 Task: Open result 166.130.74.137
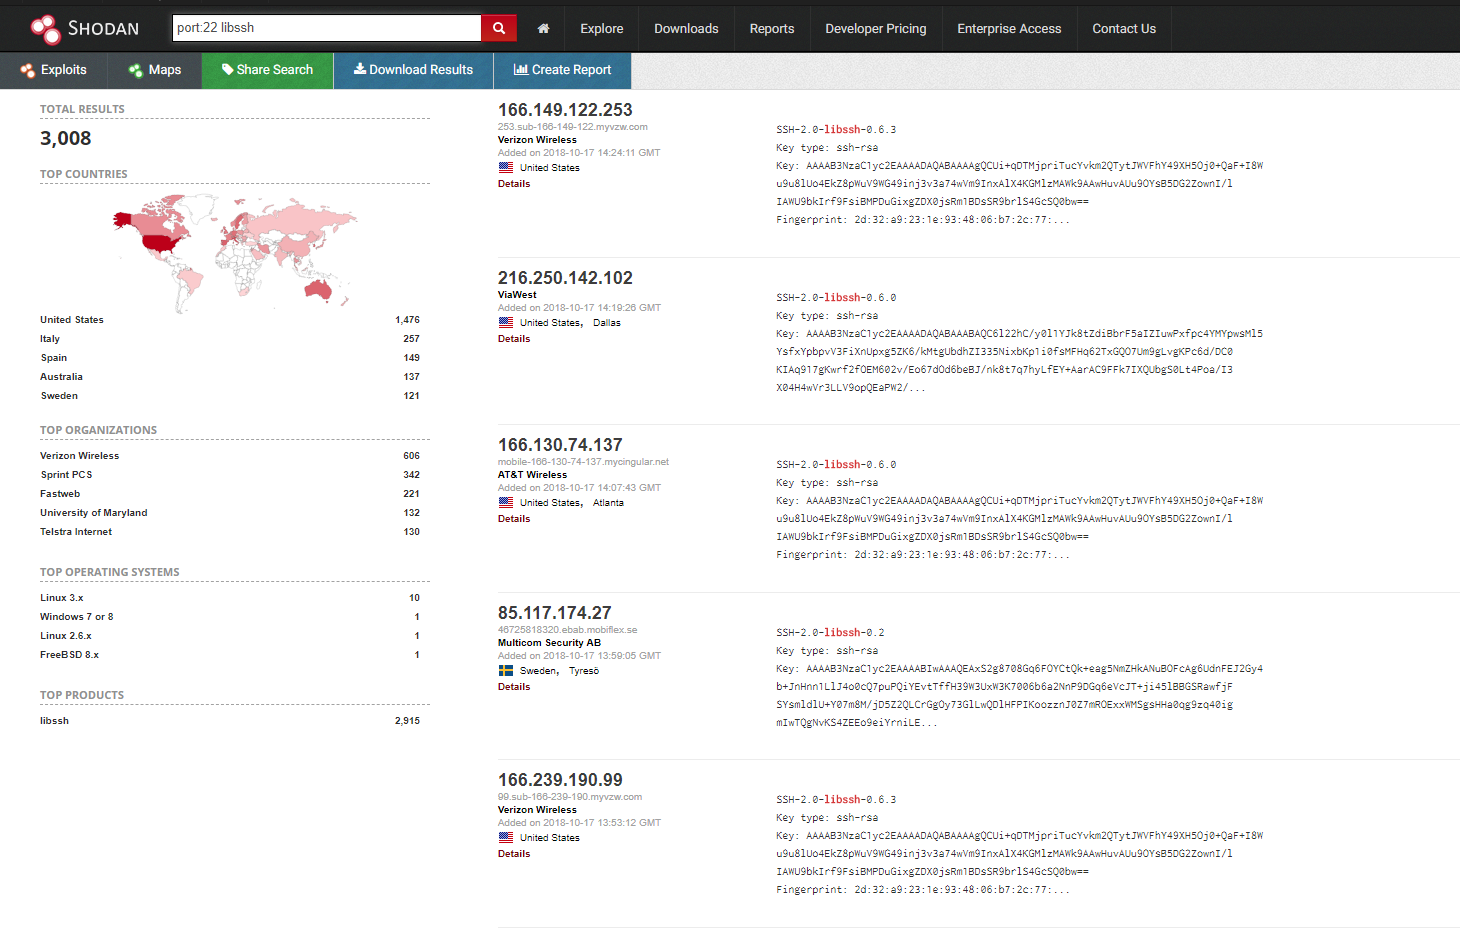[560, 444]
